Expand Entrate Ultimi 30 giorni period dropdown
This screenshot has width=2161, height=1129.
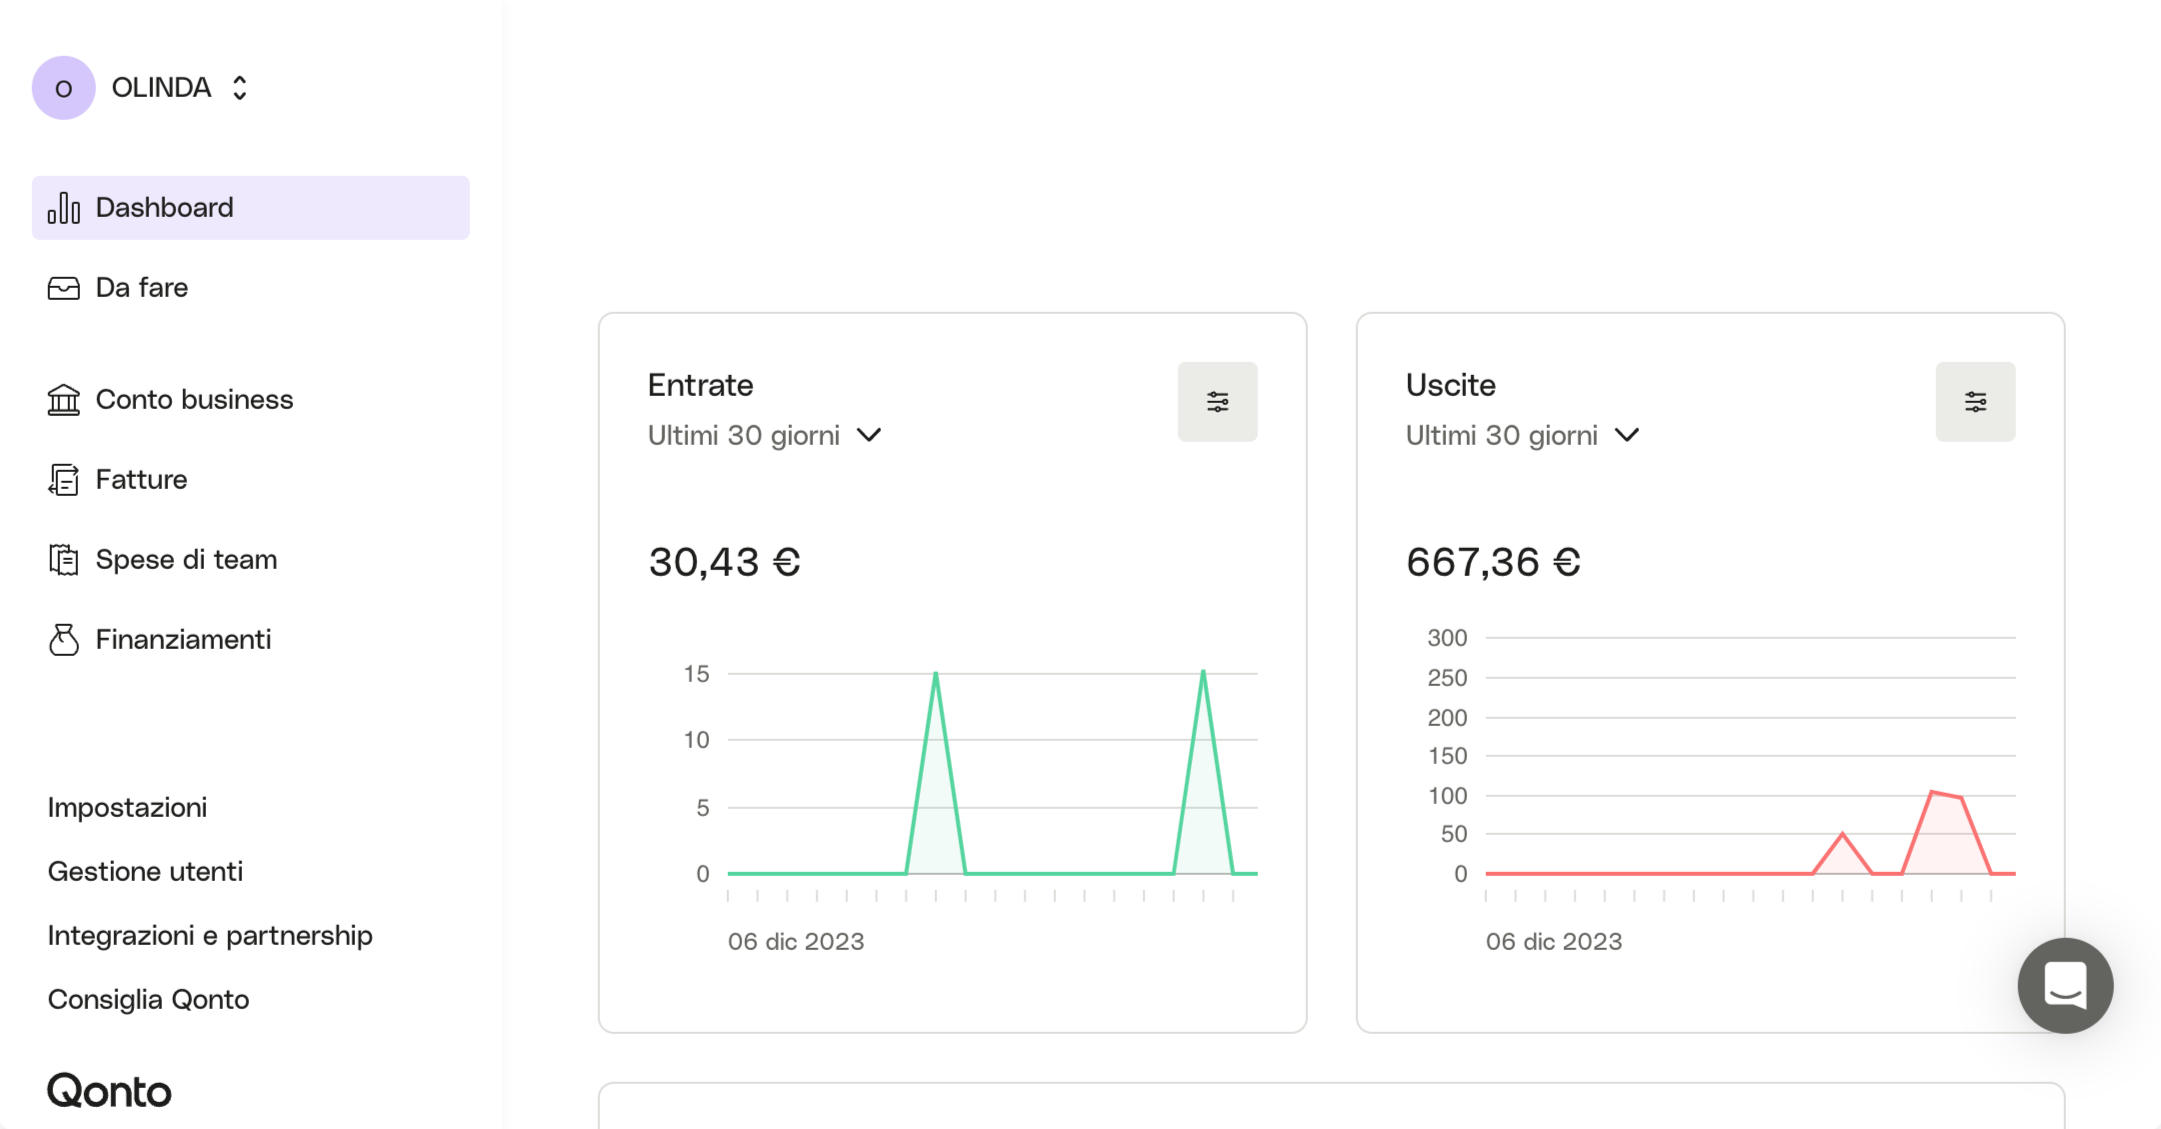coord(765,436)
